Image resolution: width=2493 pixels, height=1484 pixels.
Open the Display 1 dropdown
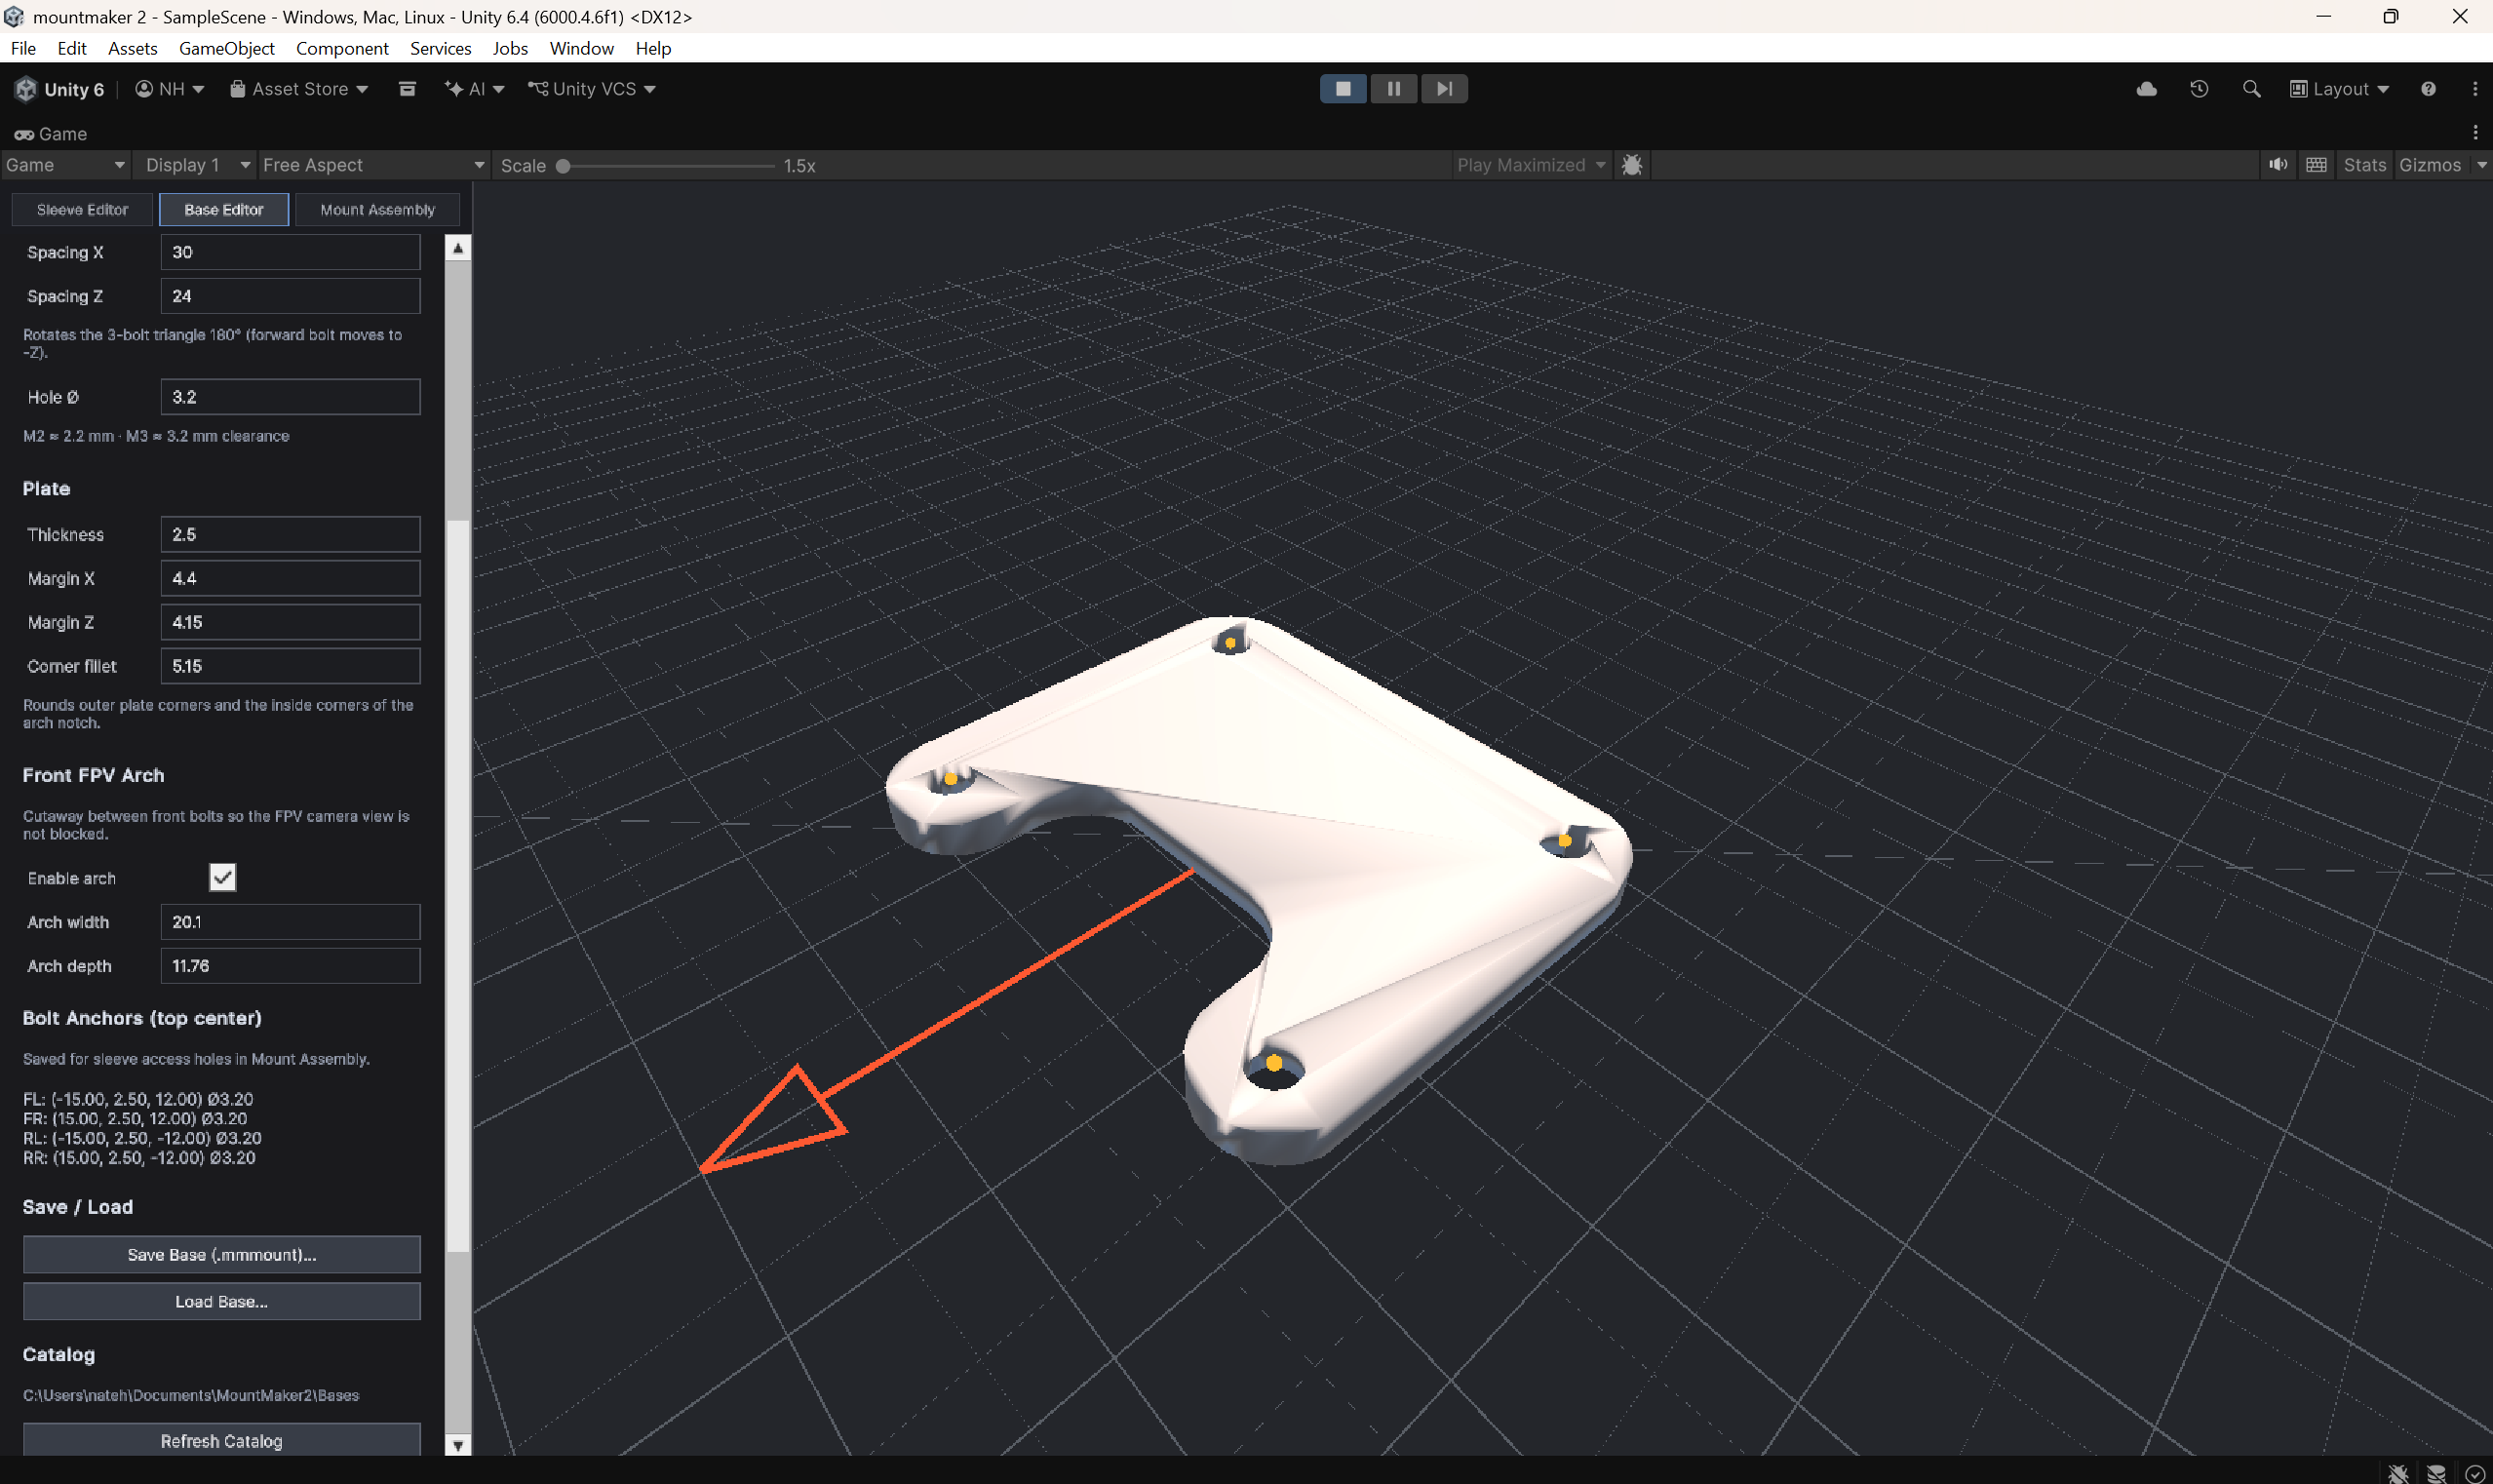point(196,165)
